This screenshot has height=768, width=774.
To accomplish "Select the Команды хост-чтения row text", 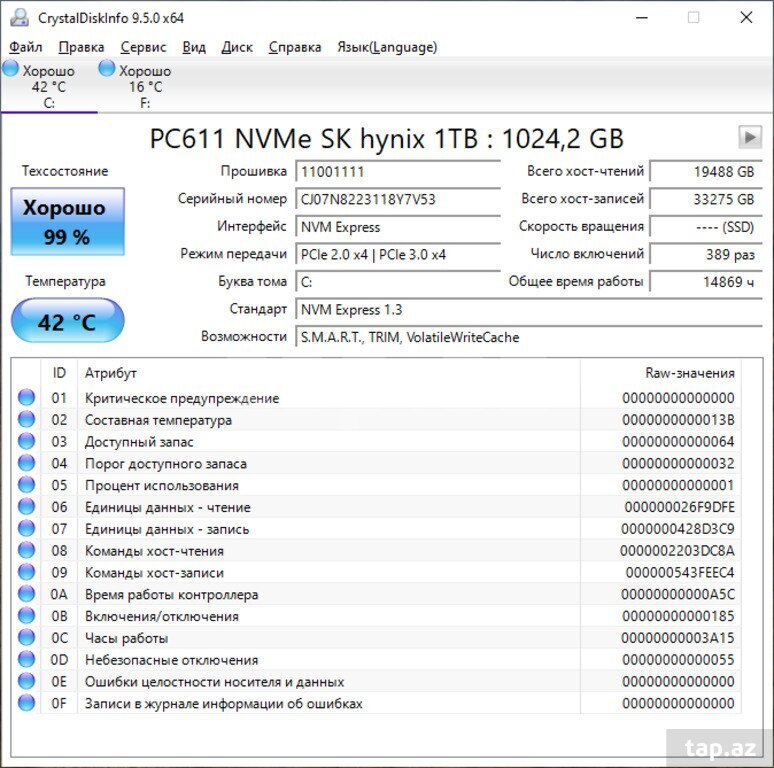I will [x=154, y=551].
